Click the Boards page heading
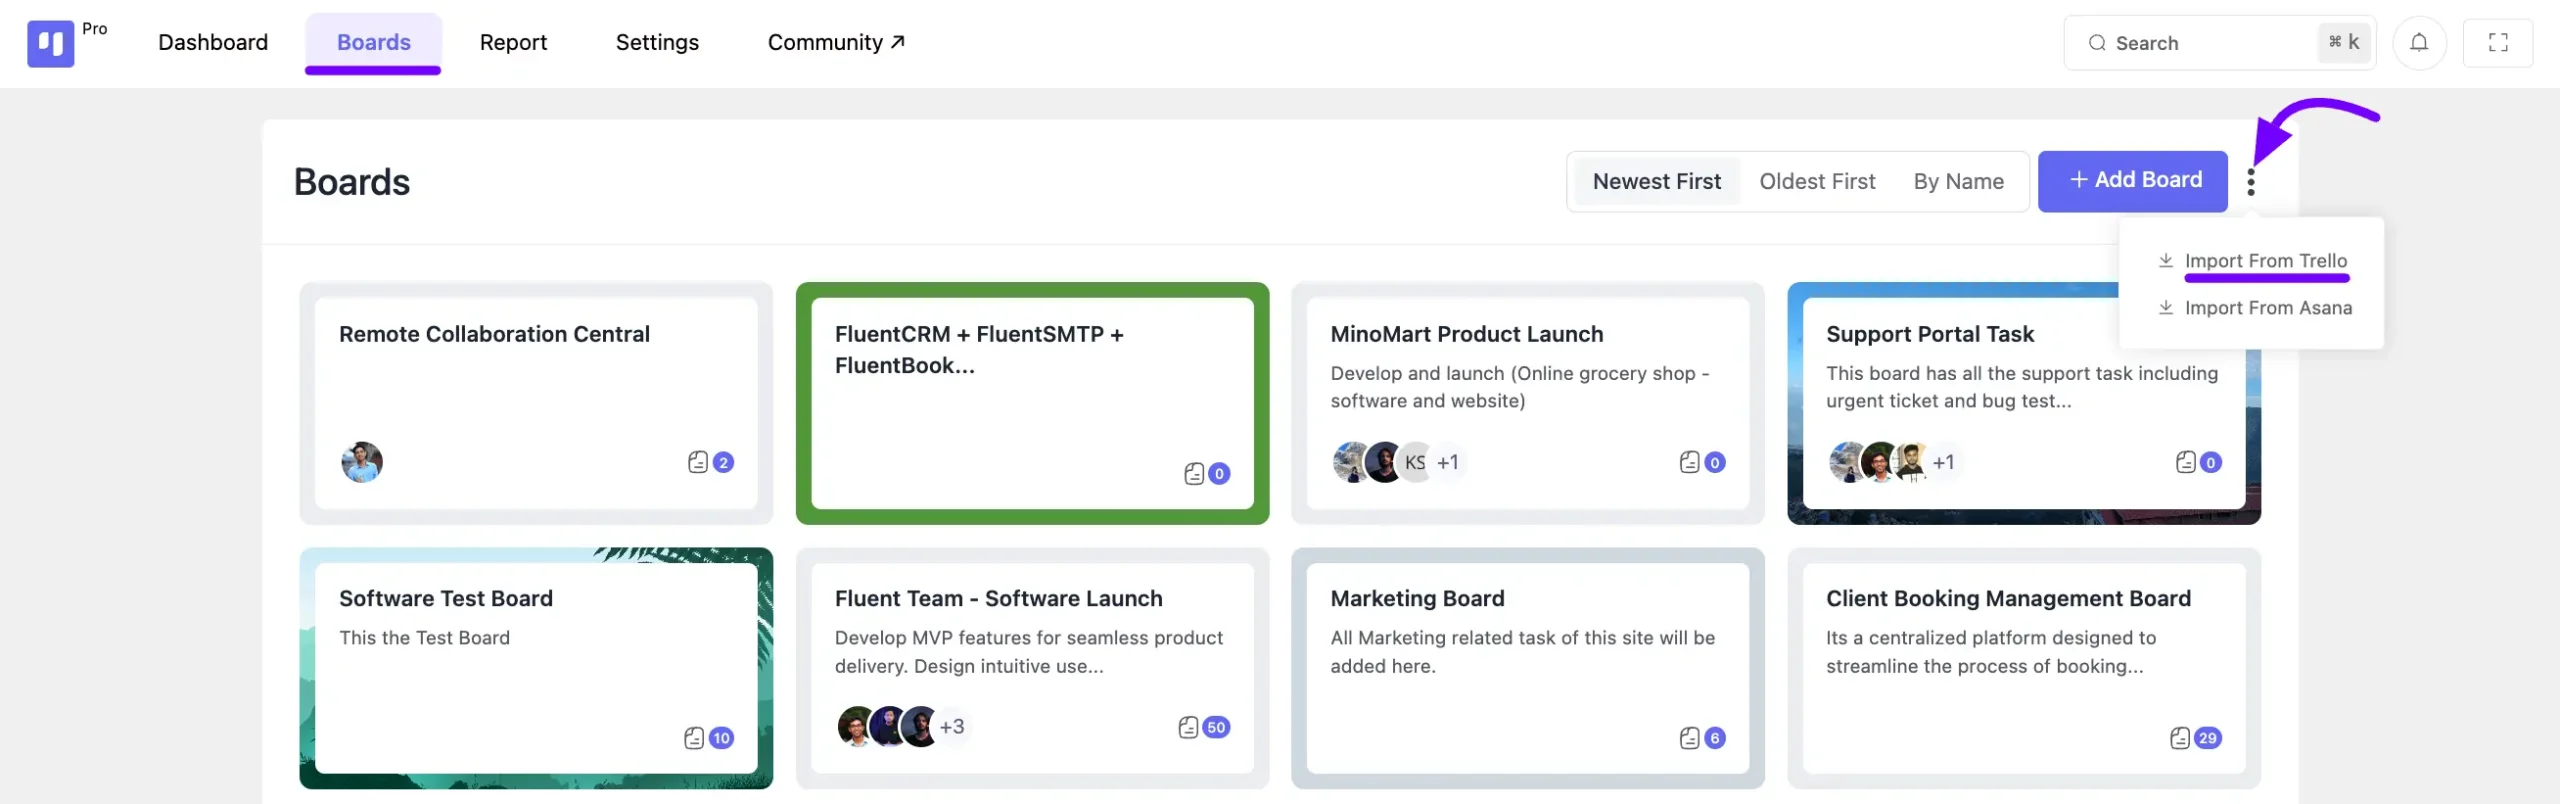This screenshot has height=804, width=2560. (x=352, y=182)
